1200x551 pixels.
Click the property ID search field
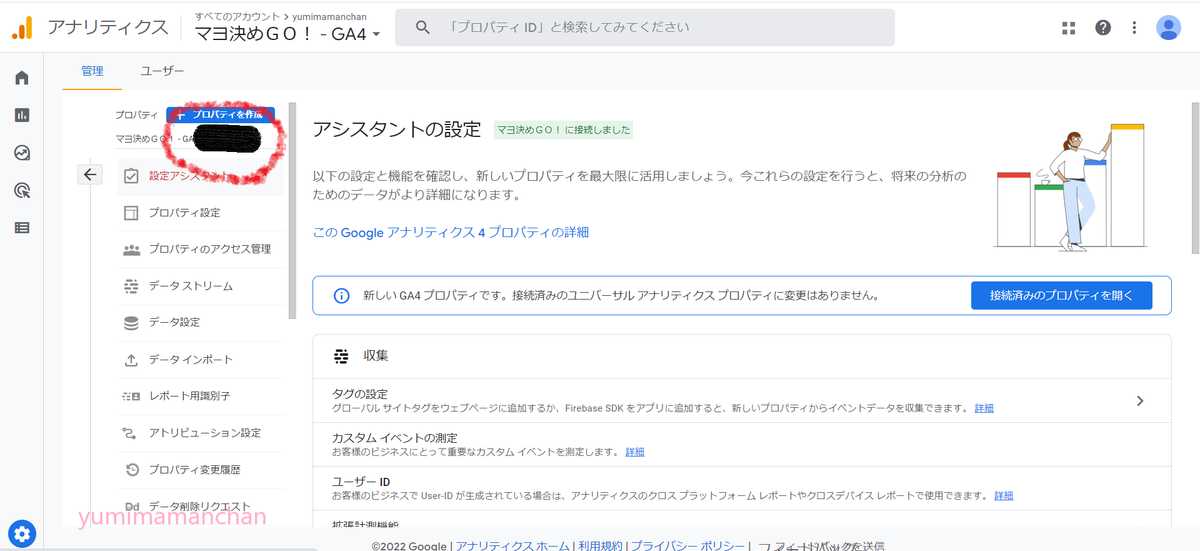(645, 28)
